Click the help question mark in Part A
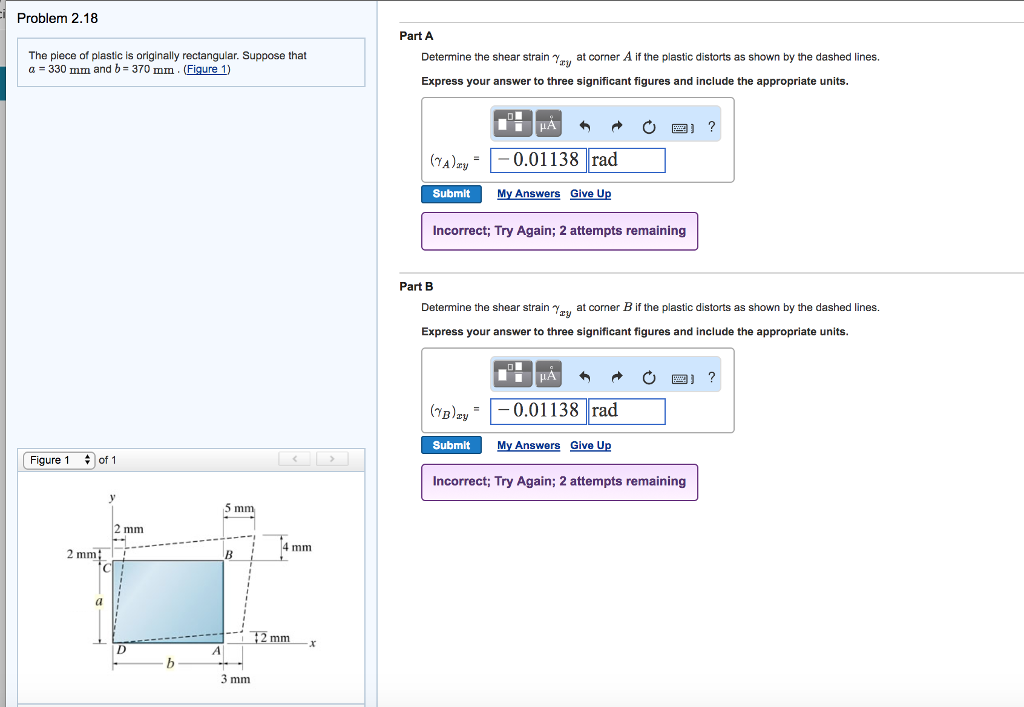The image size is (1024, 707). 711,127
